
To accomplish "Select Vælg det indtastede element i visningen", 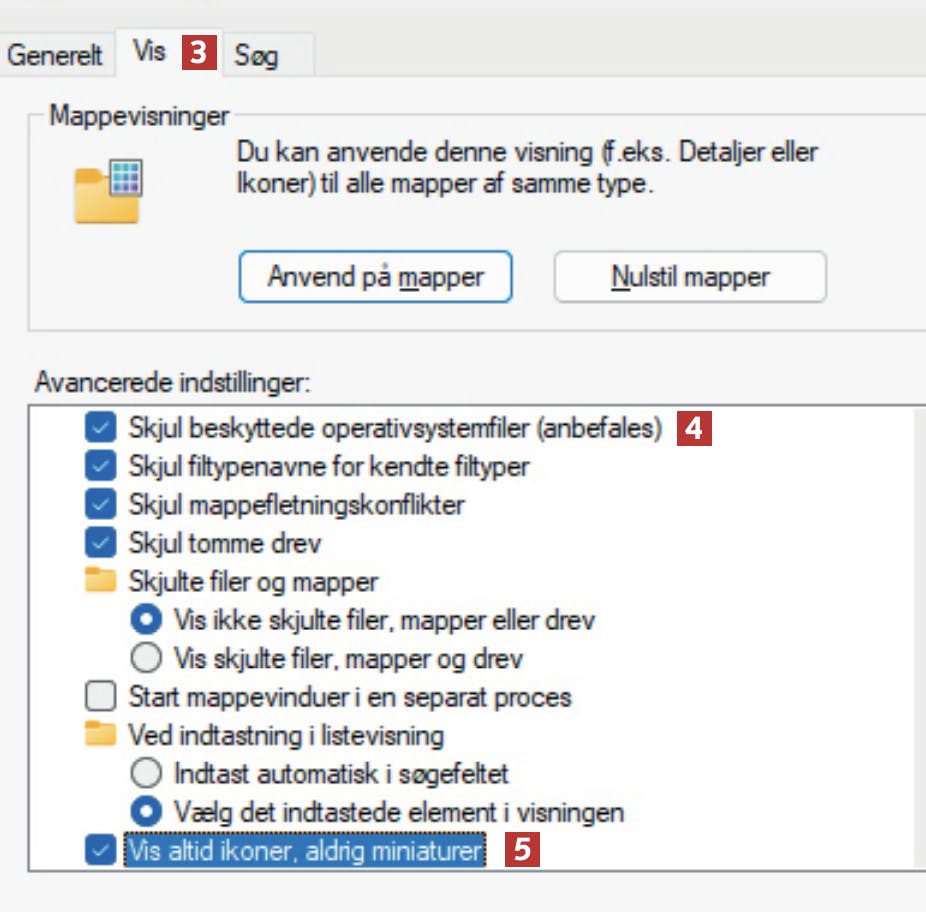I will tap(147, 811).
